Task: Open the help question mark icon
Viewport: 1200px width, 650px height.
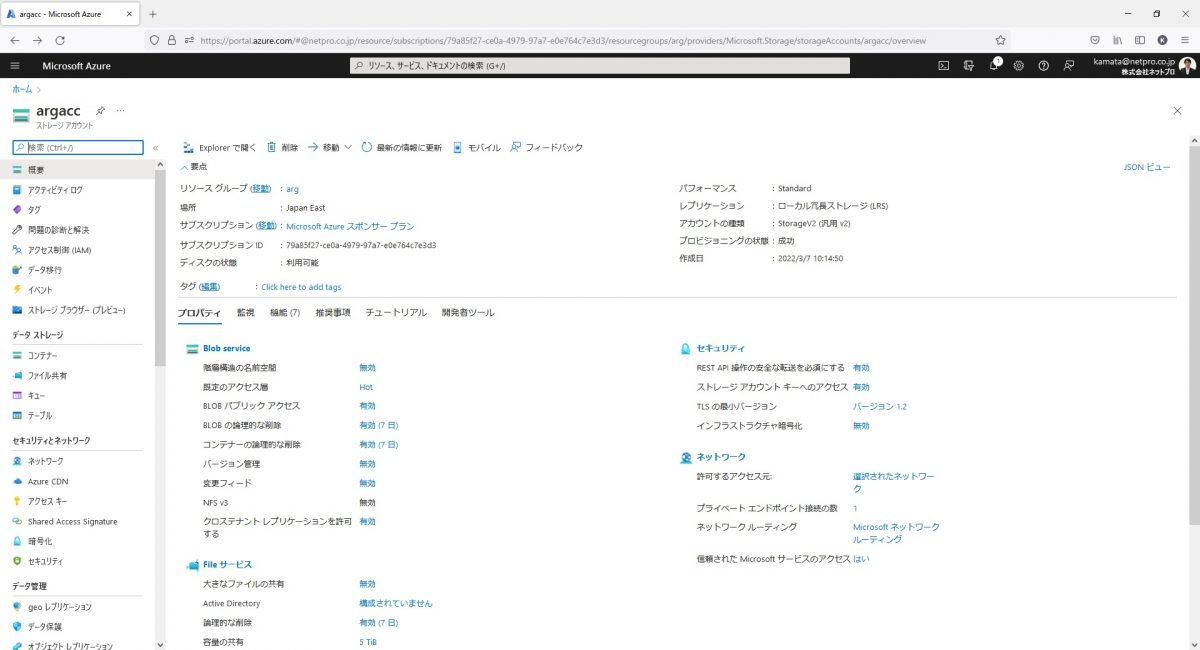Action: pos(1043,64)
